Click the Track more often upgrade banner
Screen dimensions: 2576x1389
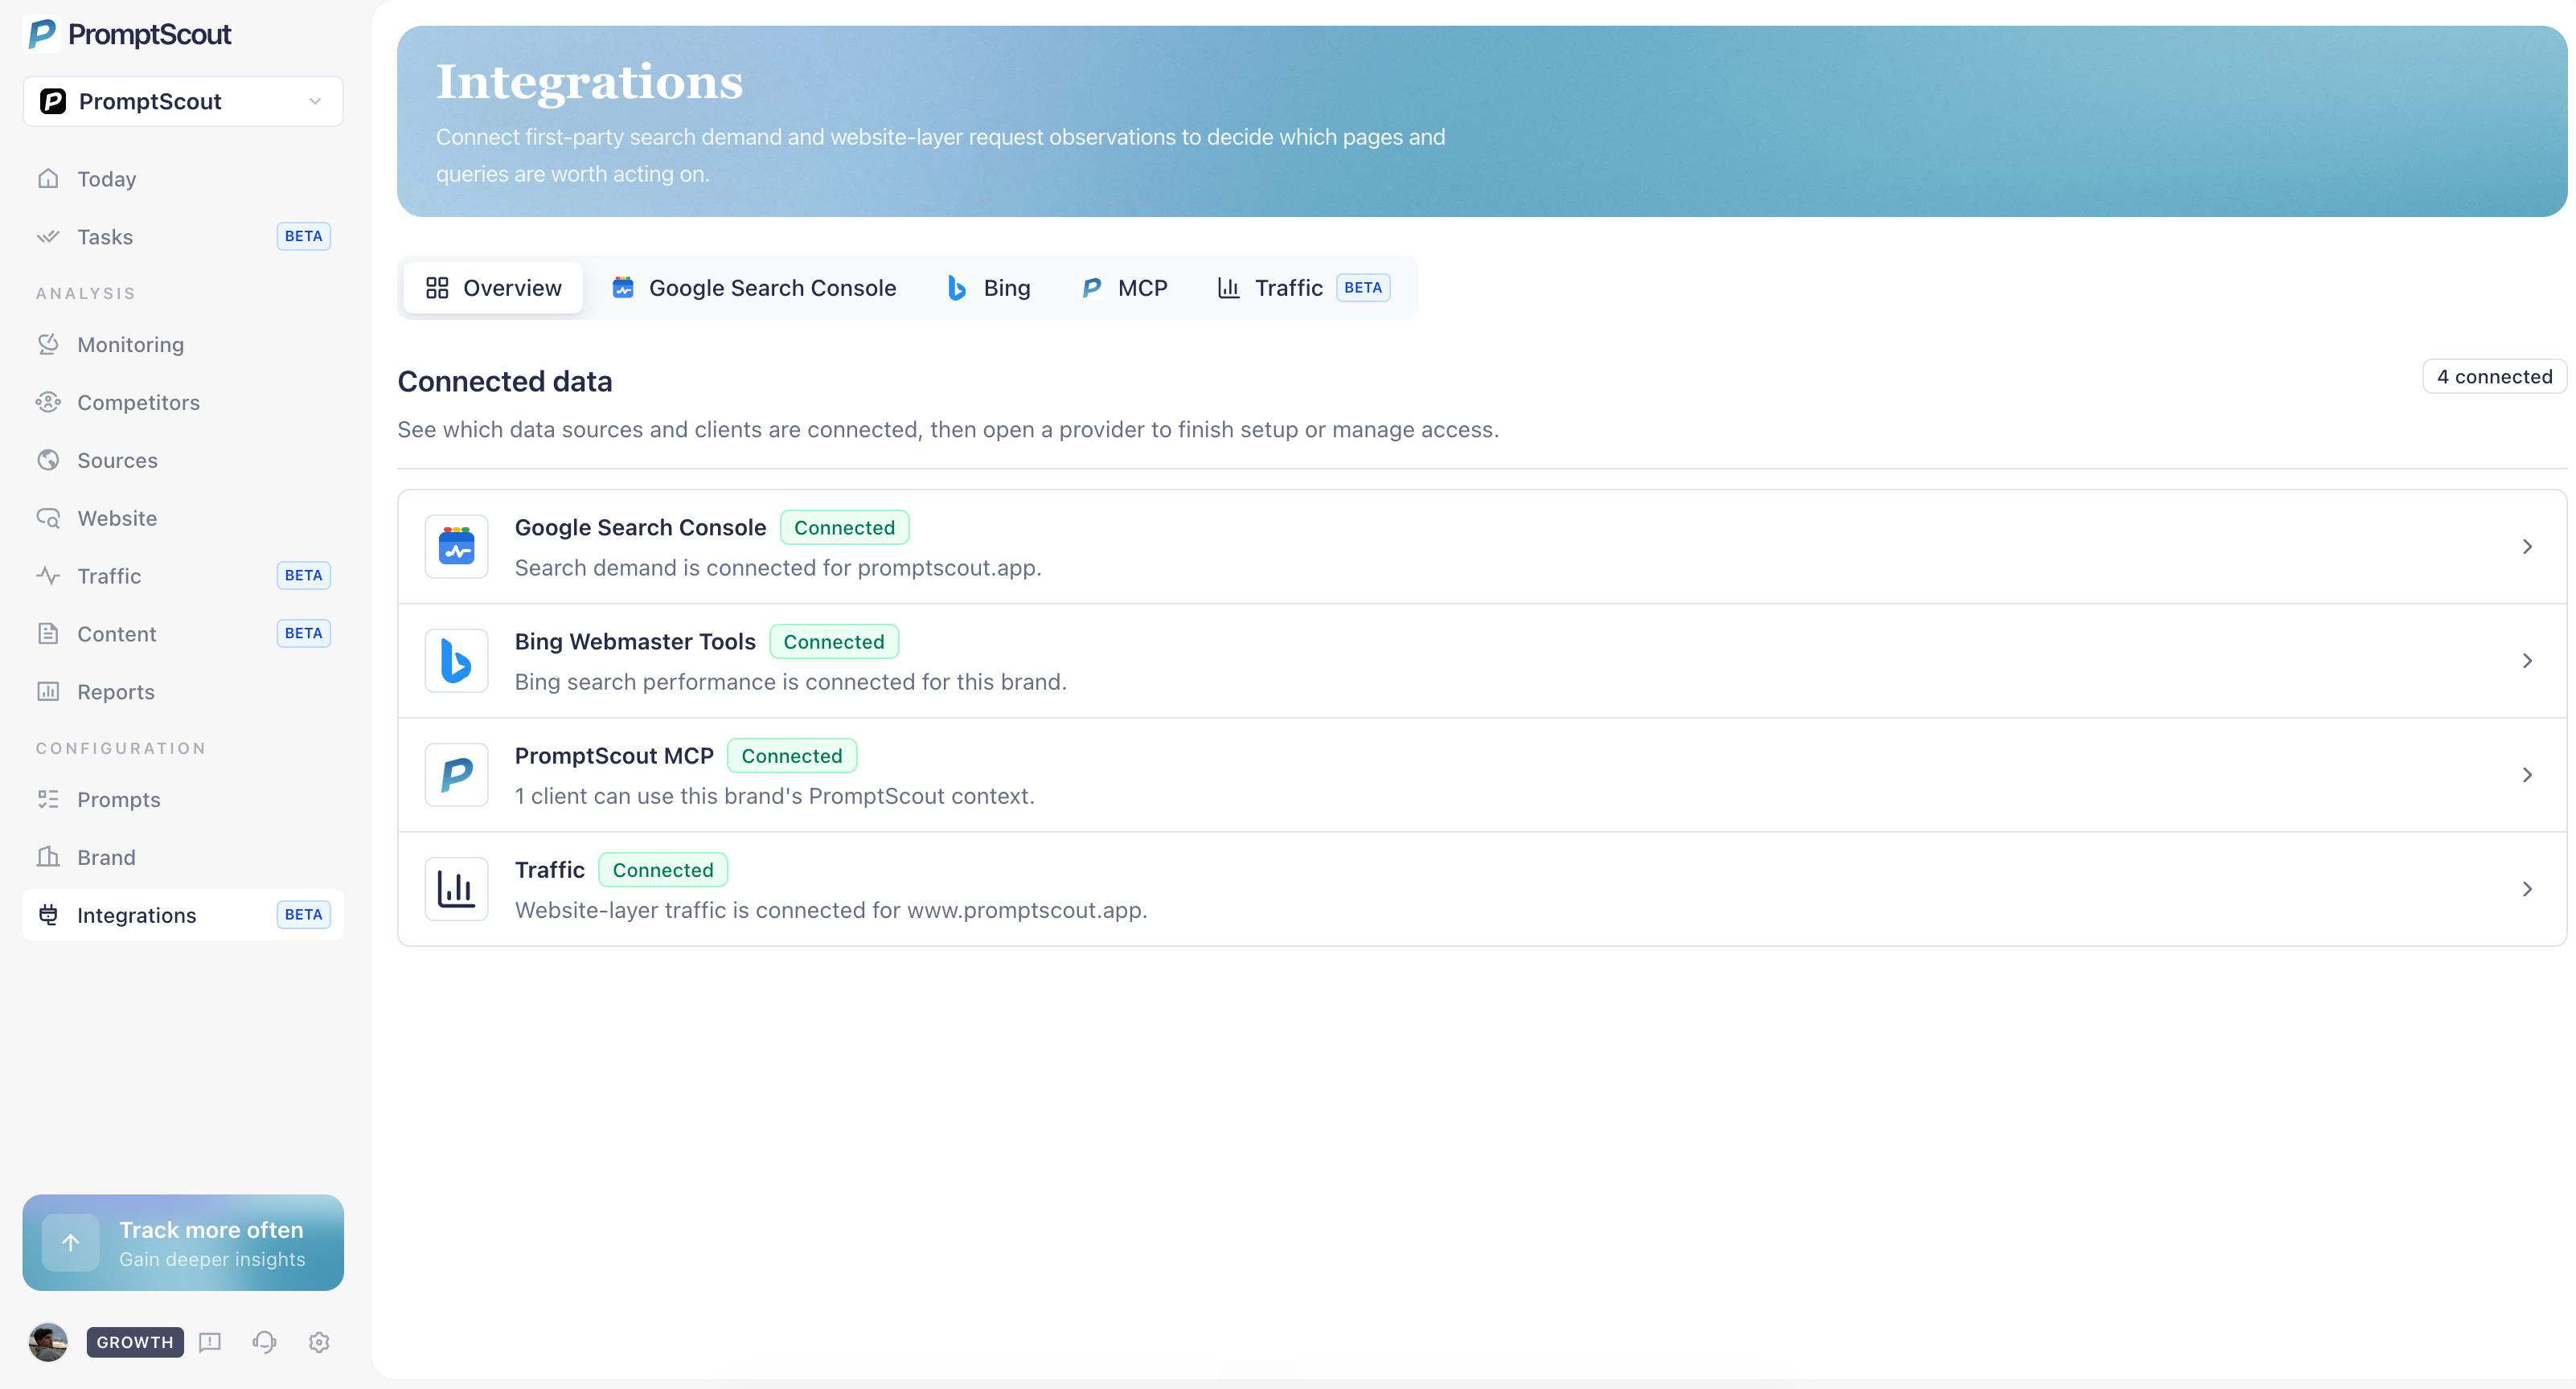183,1243
